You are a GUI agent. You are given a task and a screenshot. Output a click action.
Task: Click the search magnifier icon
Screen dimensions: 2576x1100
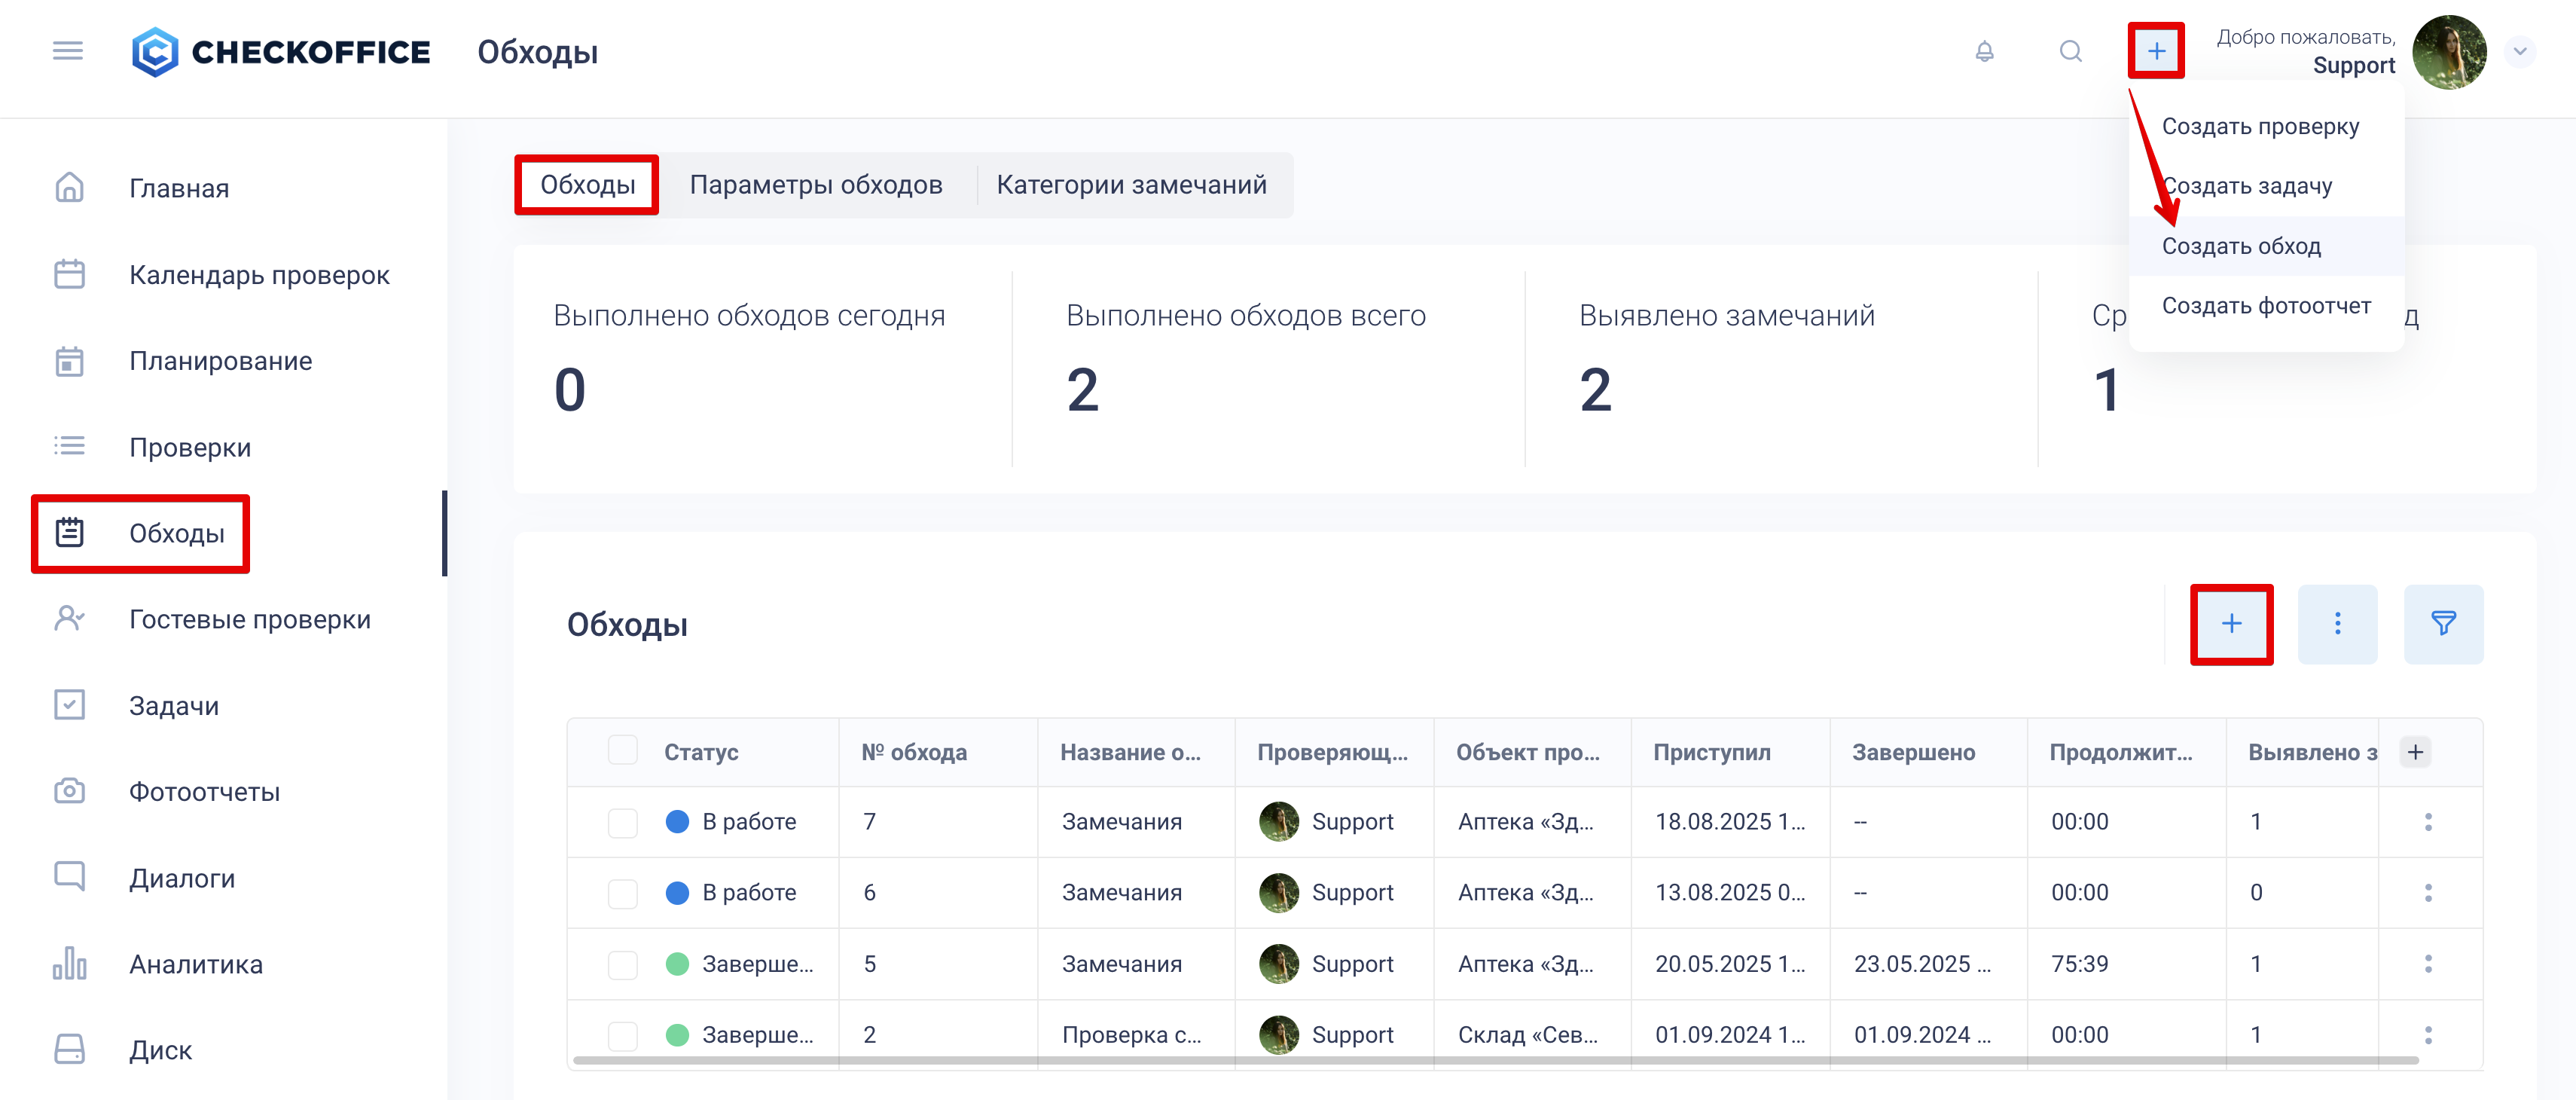[2070, 51]
